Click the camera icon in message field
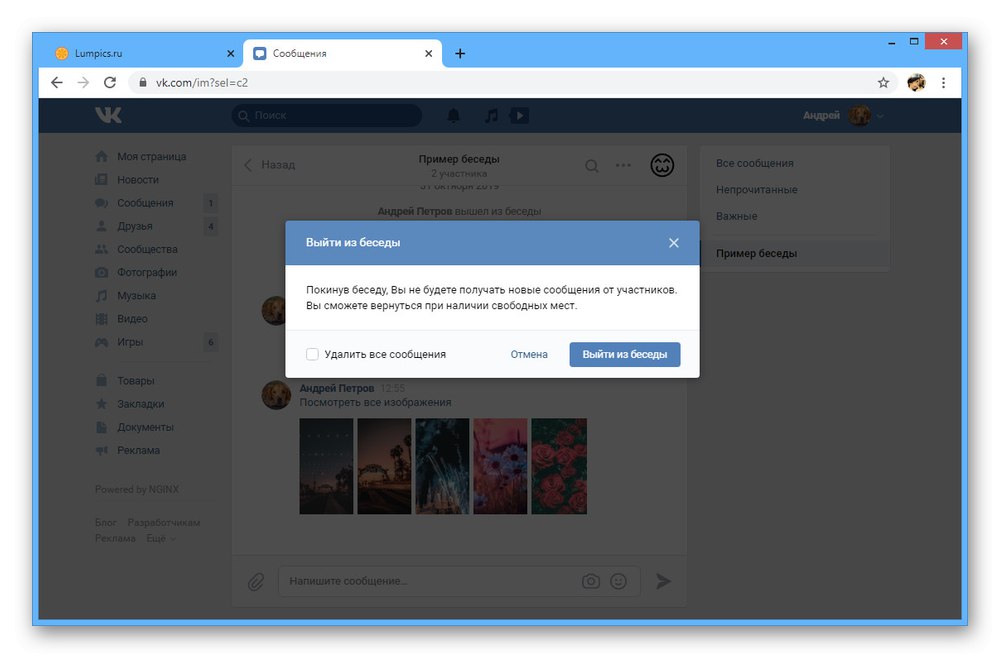 [591, 581]
